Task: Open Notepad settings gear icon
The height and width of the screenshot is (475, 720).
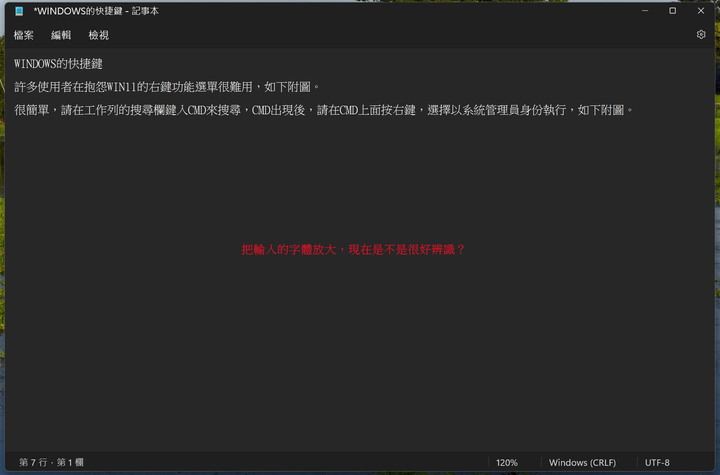Action: click(701, 34)
